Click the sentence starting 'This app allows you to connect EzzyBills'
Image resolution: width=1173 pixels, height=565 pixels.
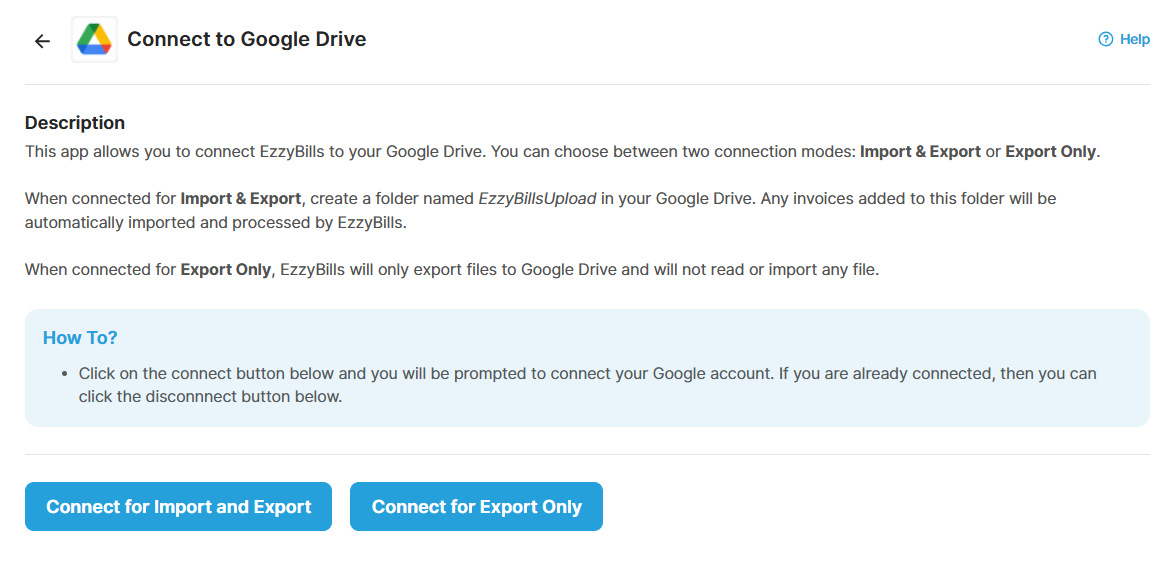(563, 152)
